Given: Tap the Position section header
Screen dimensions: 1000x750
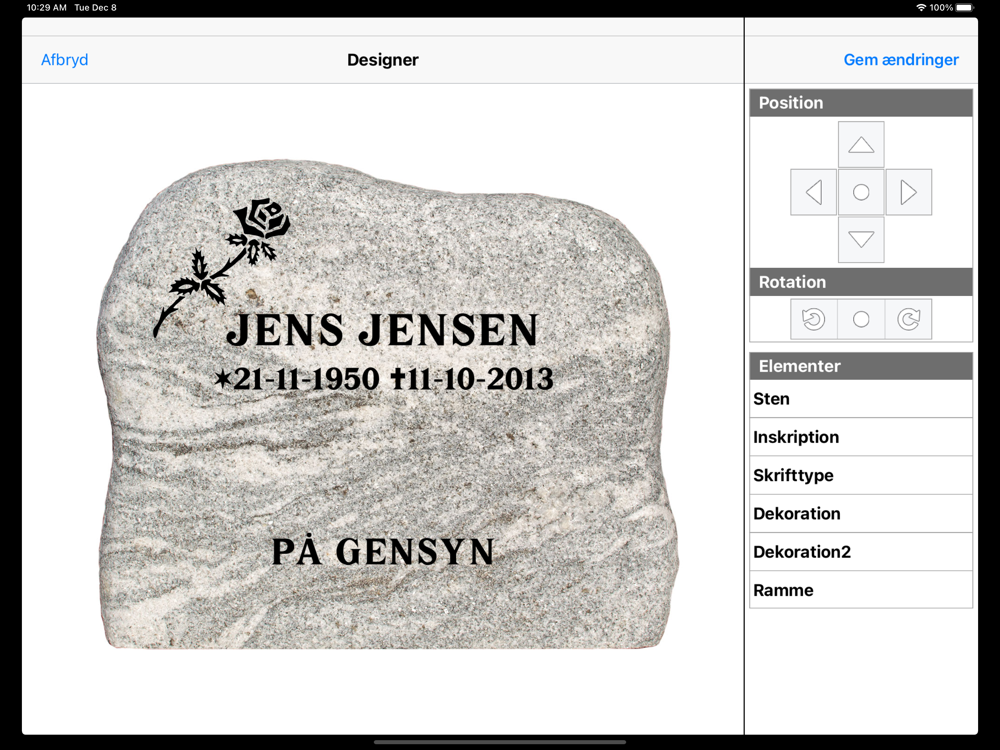Looking at the screenshot, I should (861, 103).
